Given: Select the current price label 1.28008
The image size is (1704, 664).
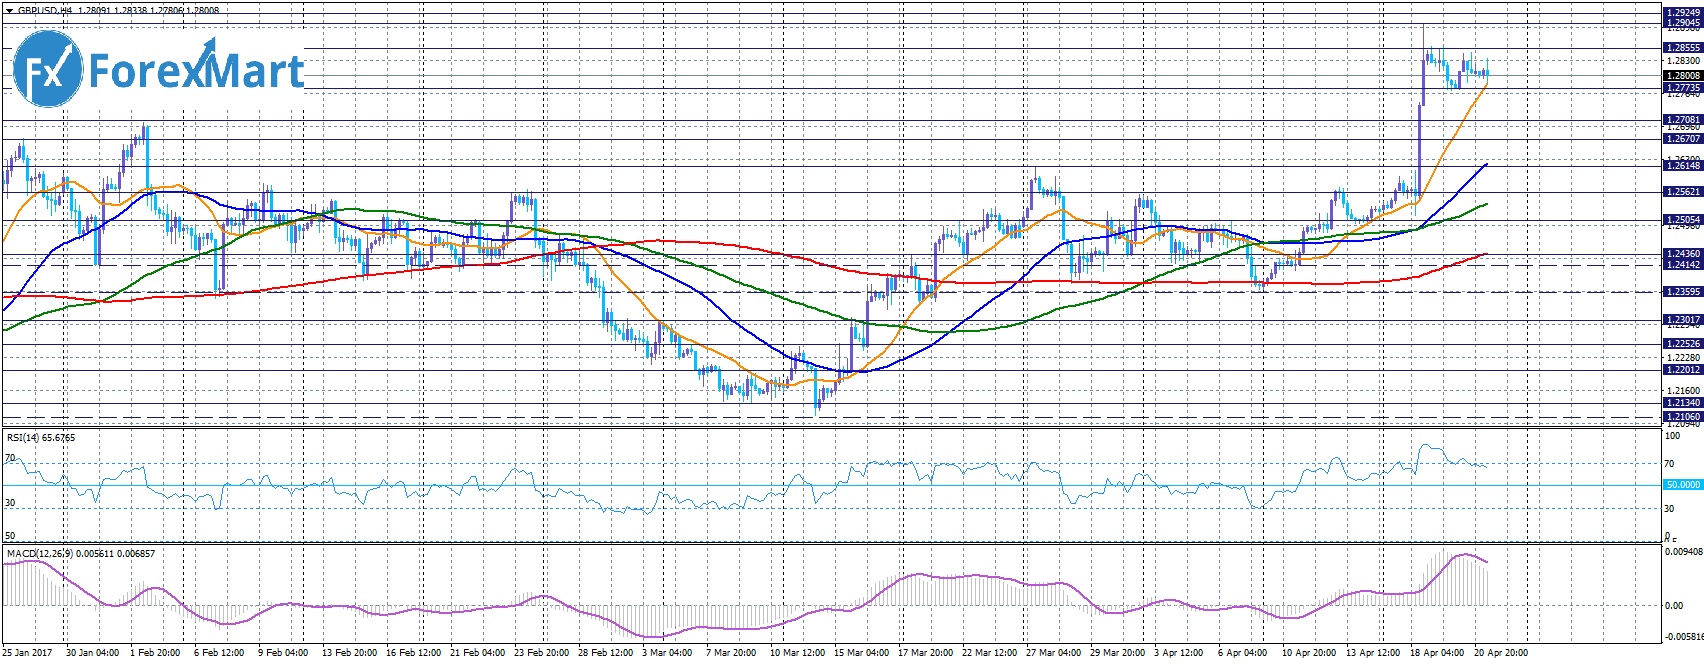Looking at the screenshot, I should pos(1682,76).
